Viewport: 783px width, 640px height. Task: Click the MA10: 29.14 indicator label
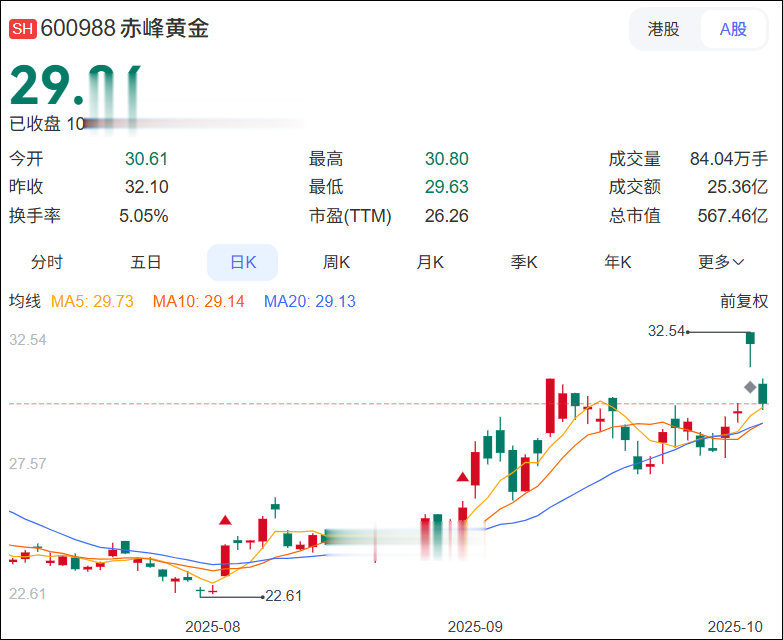click(x=198, y=302)
